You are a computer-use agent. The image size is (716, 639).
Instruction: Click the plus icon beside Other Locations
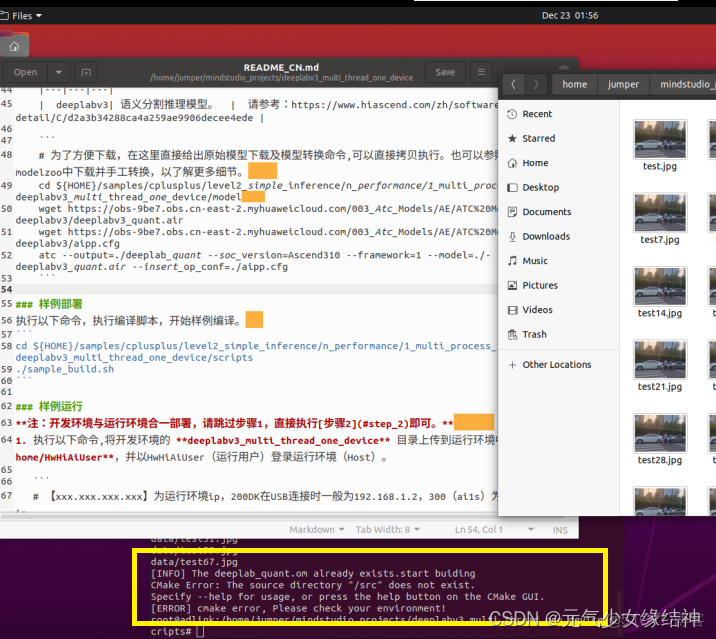[x=512, y=364]
